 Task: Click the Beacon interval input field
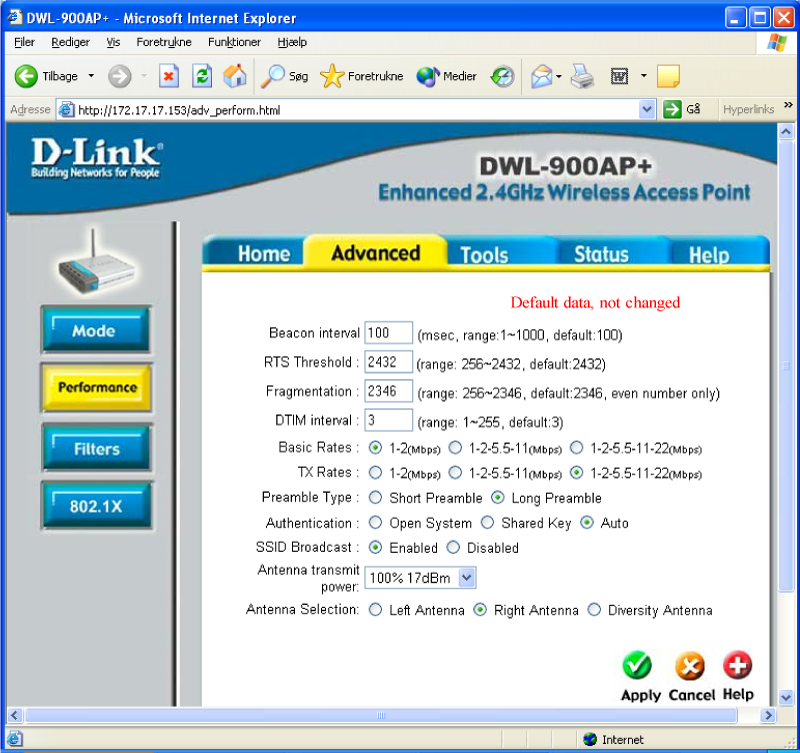388,333
